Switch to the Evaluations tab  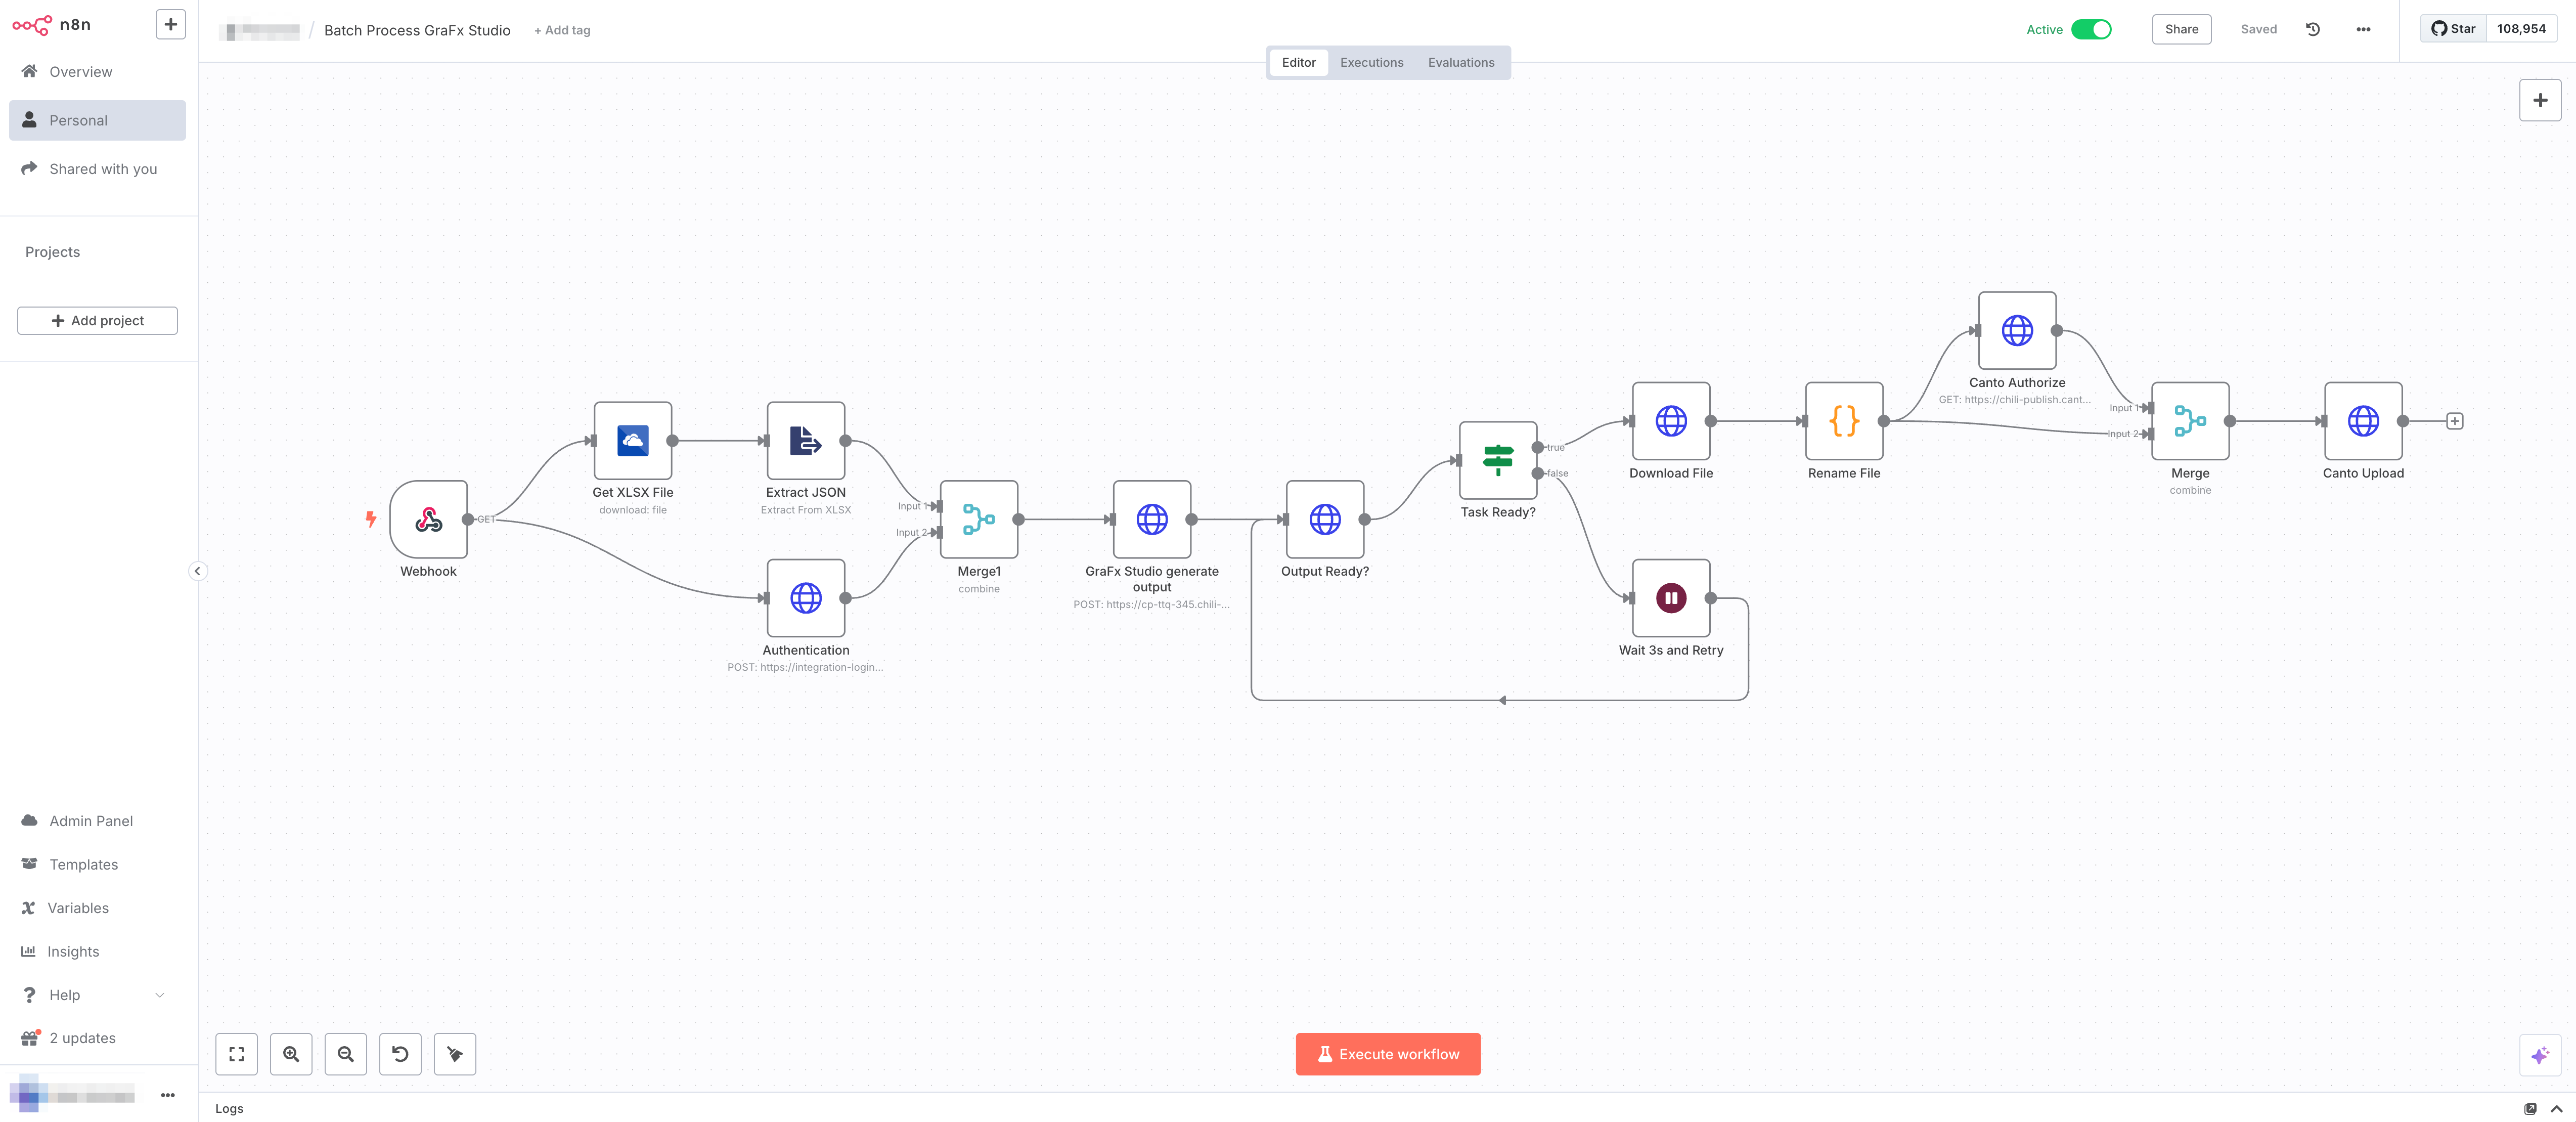[x=1461, y=62]
